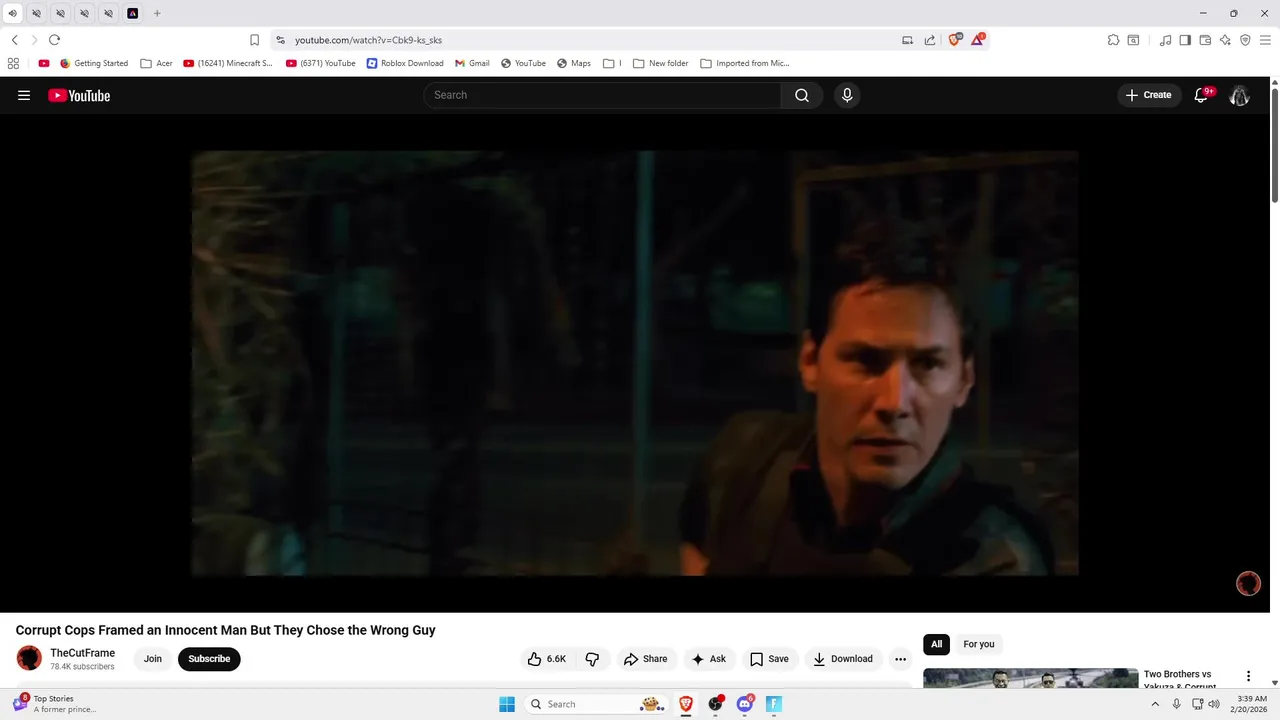
Task: Open the options menu for Two Brothers video
Action: click(1248, 677)
